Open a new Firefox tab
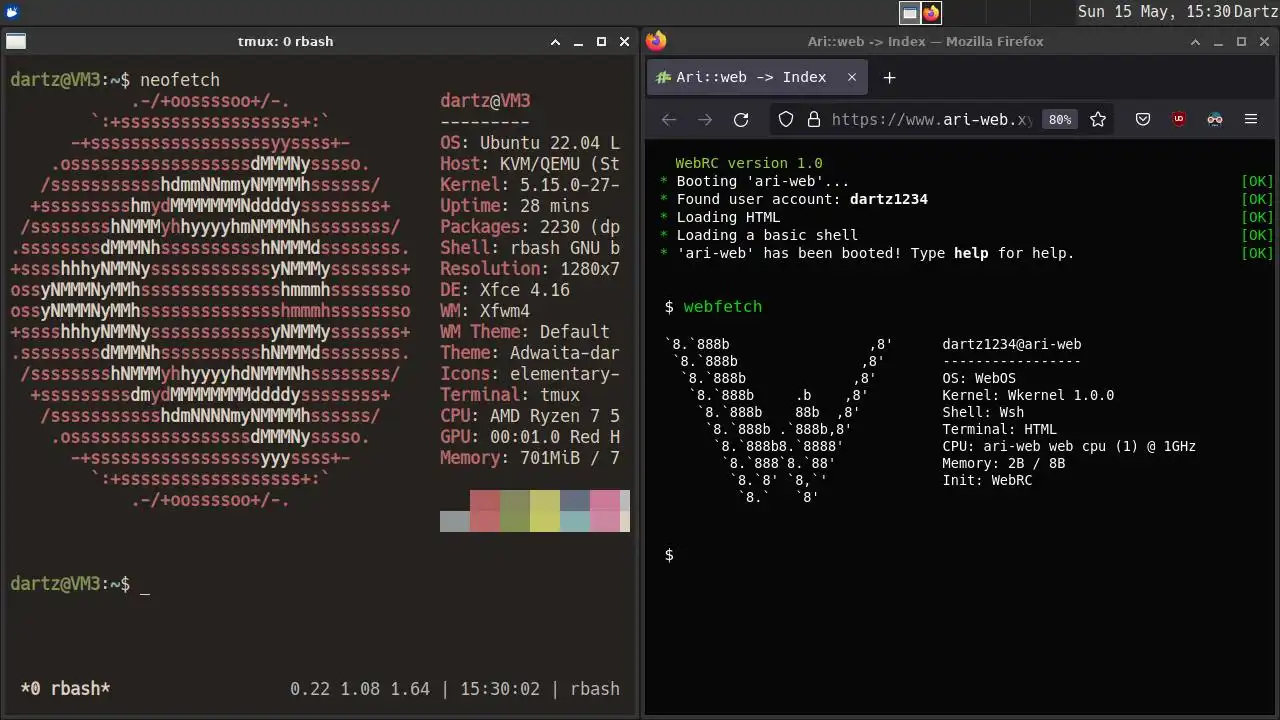 (889, 77)
